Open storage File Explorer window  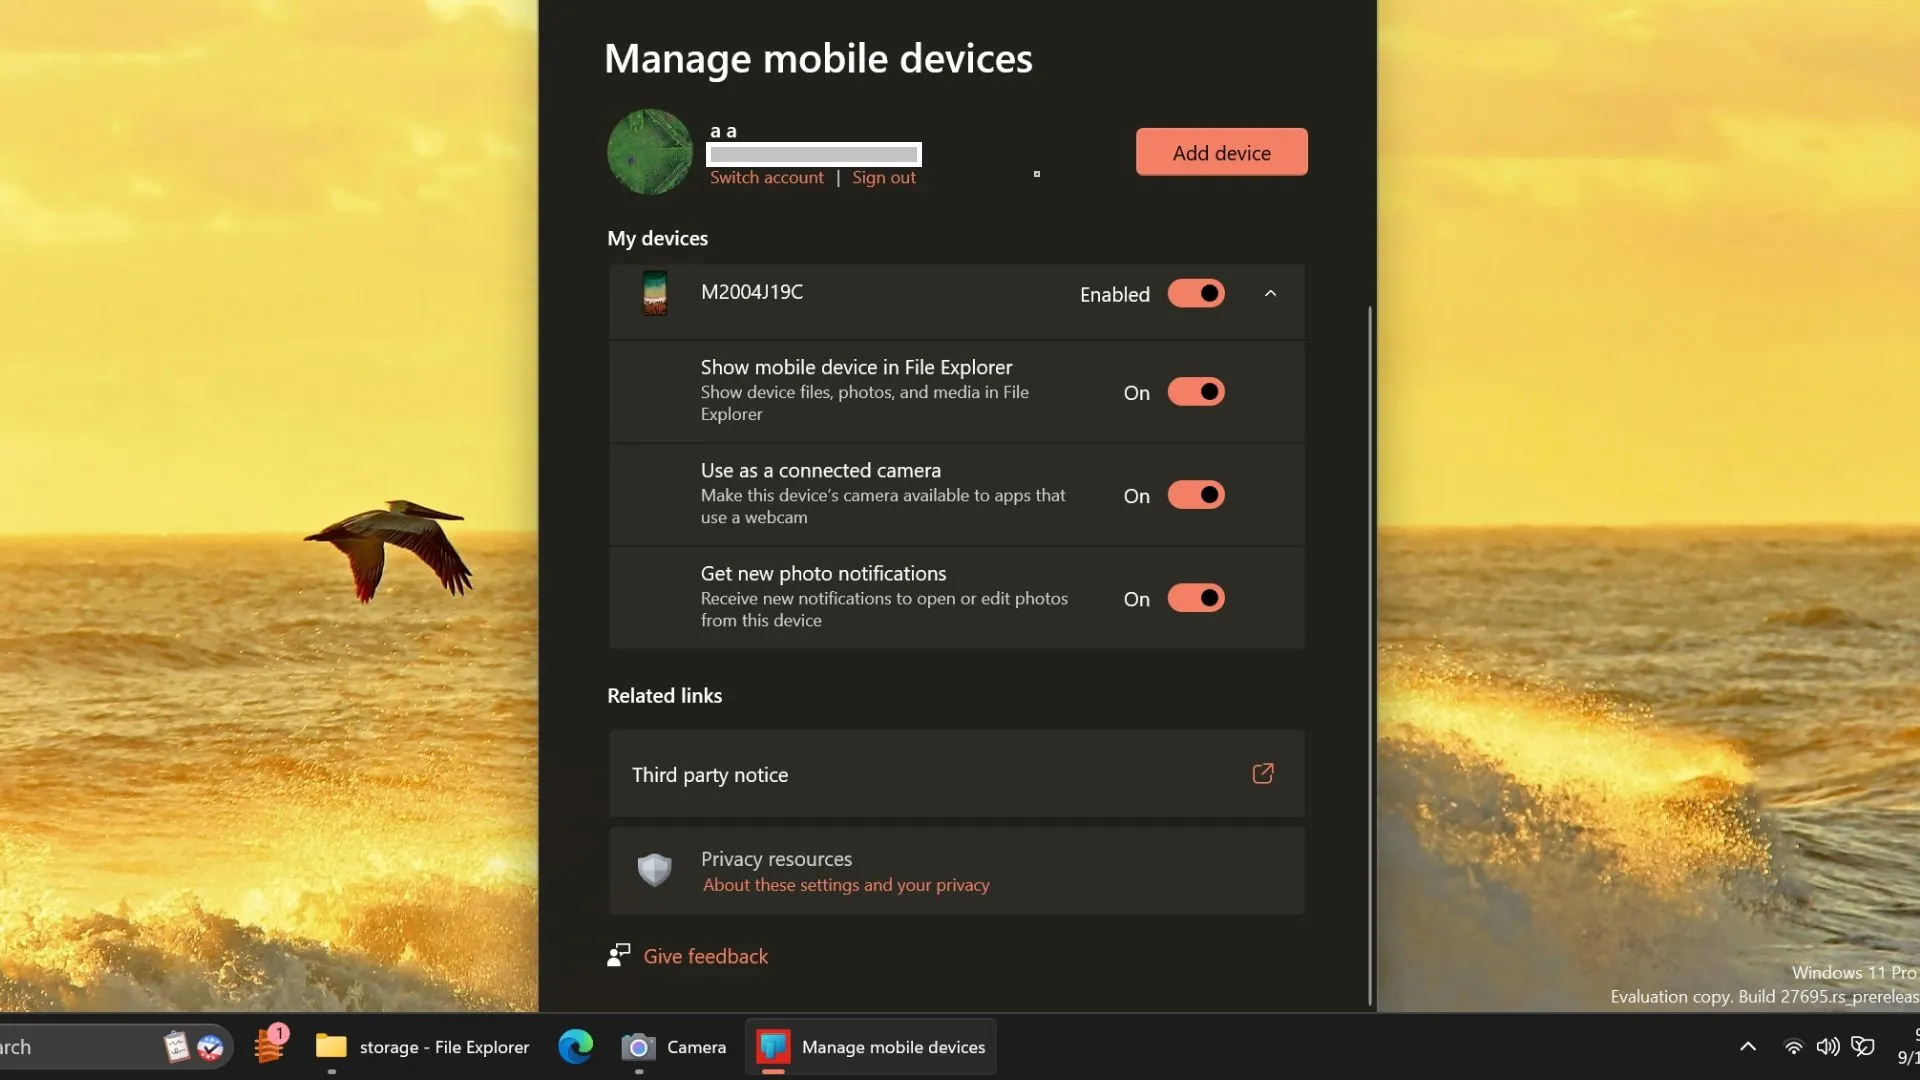(x=419, y=1046)
